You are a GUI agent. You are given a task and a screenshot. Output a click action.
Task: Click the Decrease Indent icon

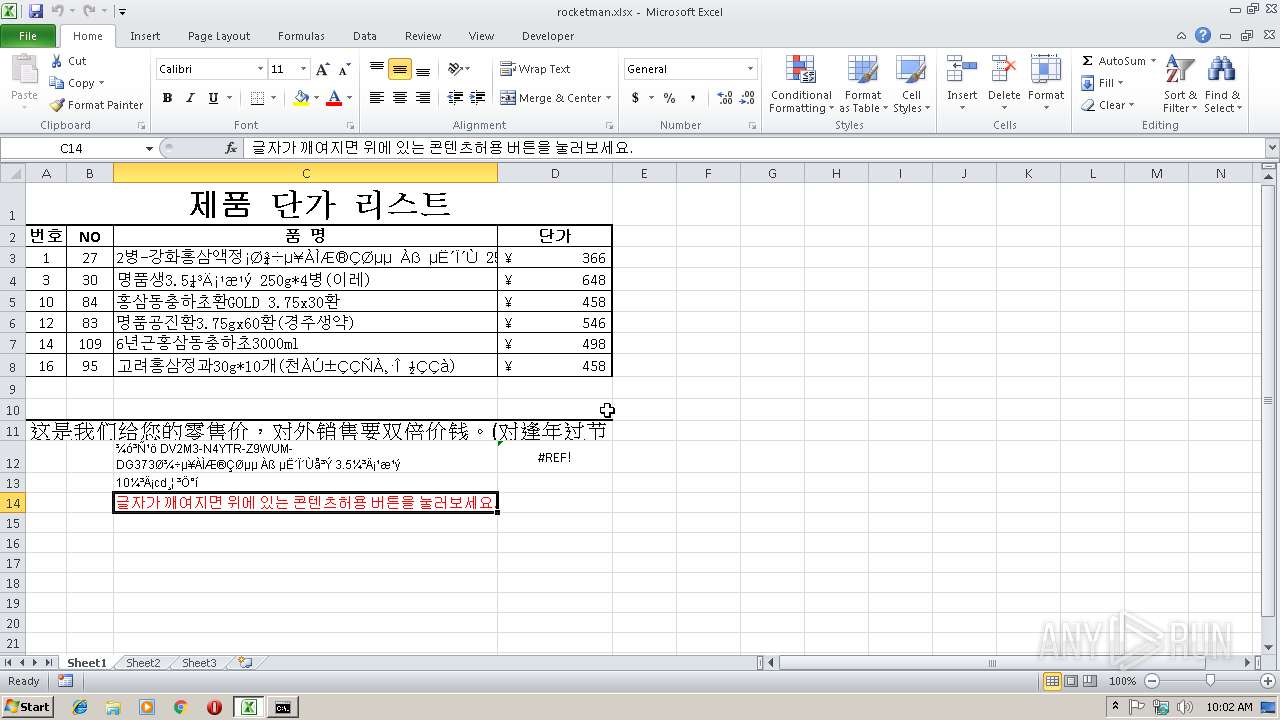click(x=455, y=98)
